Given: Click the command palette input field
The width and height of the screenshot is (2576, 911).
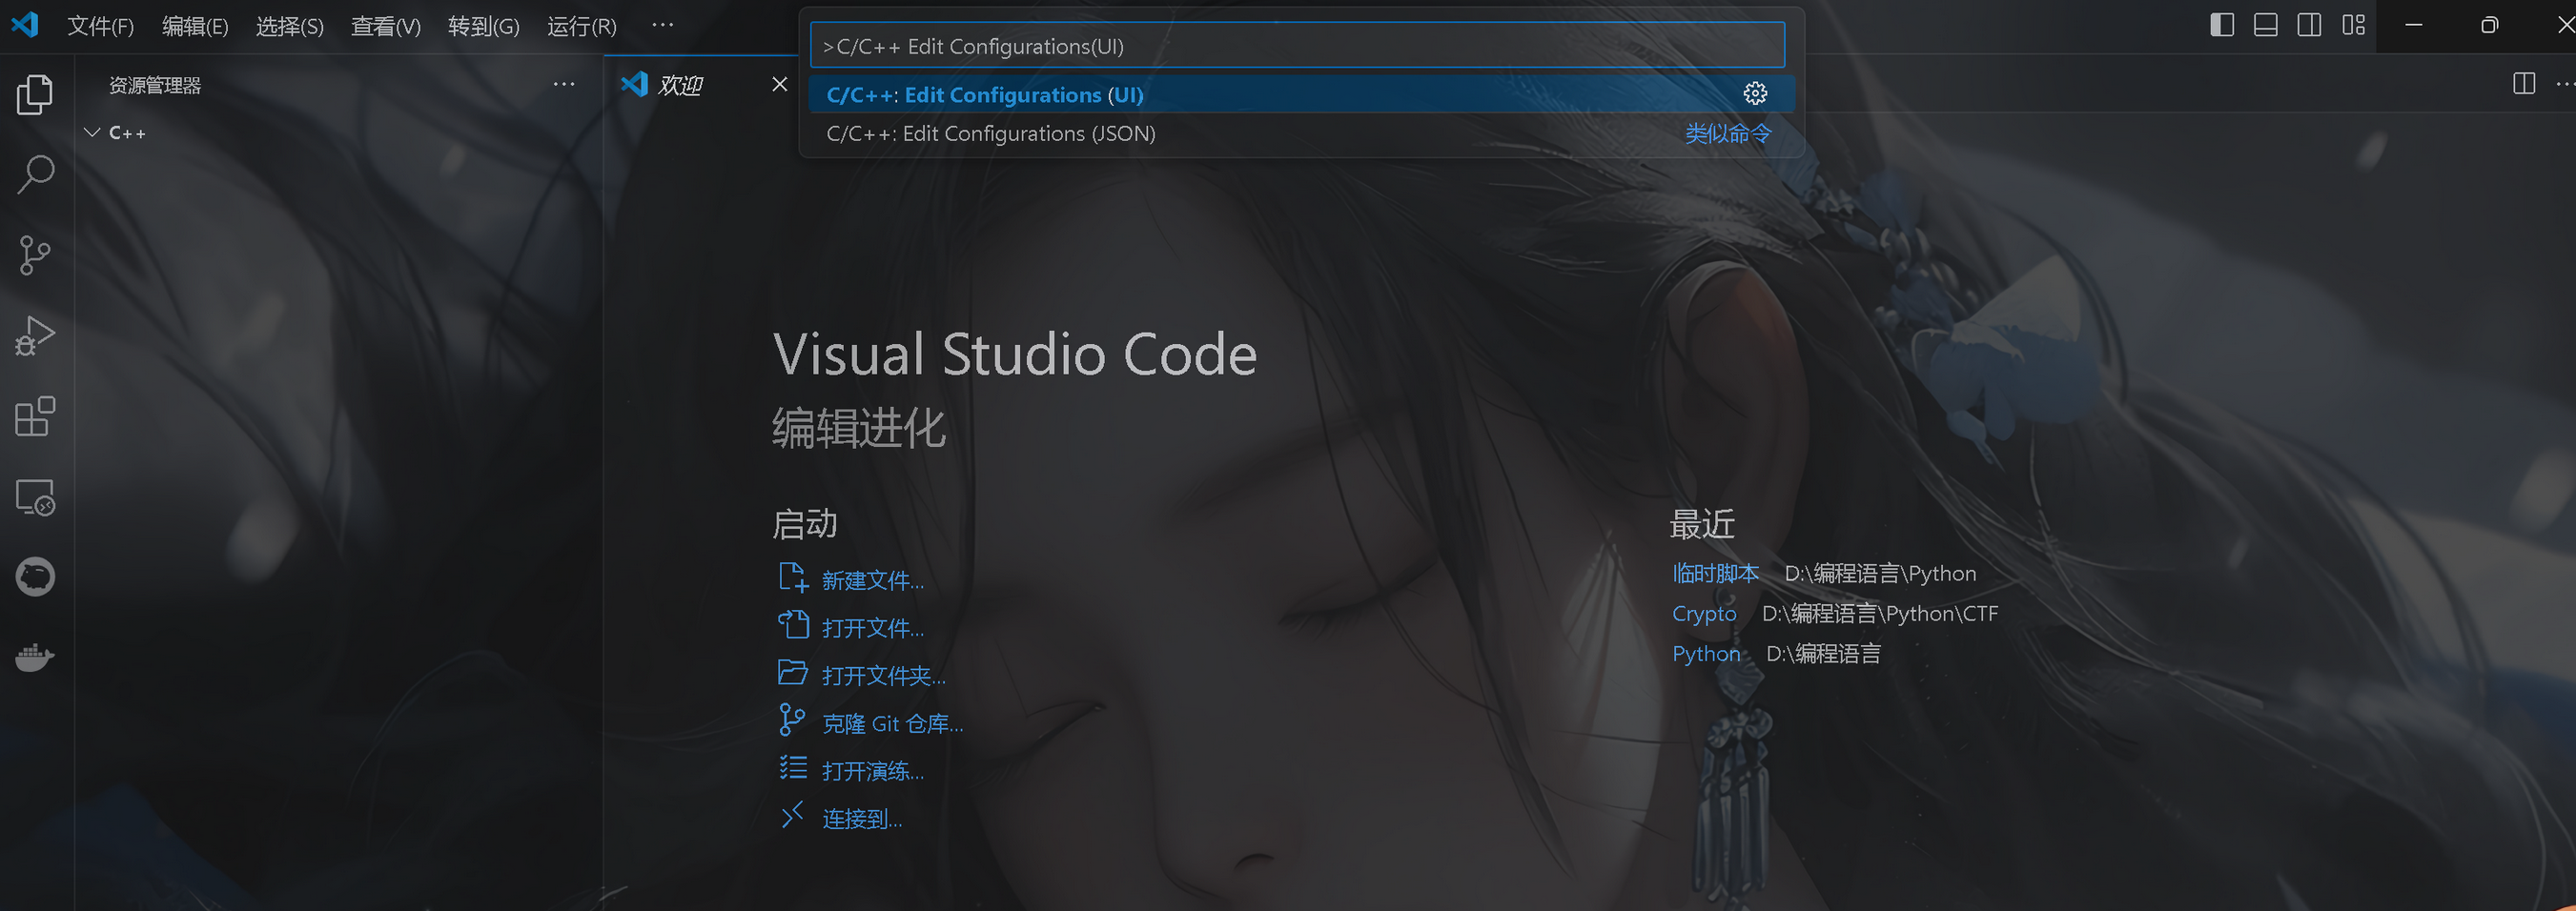Looking at the screenshot, I should (x=1297, y=46).
